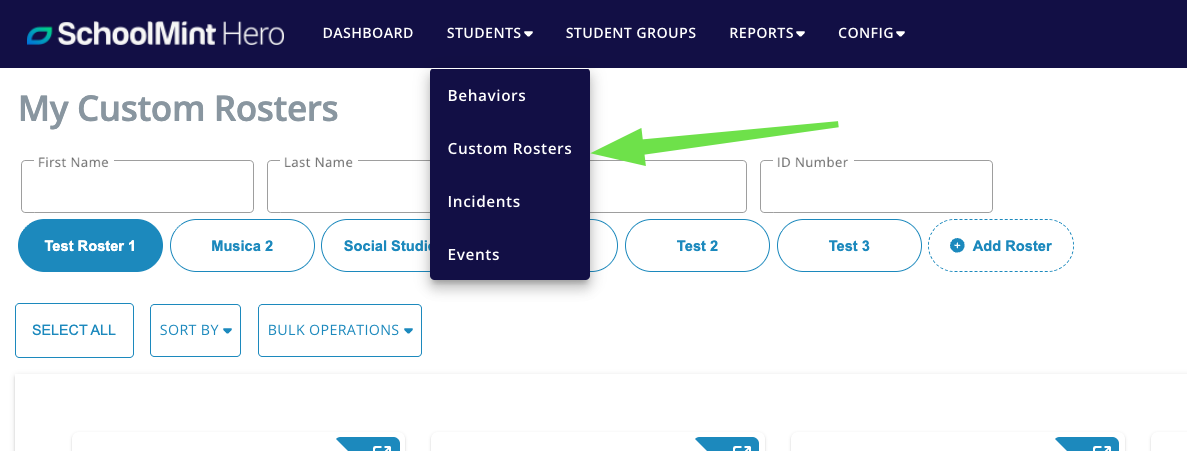Select Events in the Students menu

(x=473, y=255)
